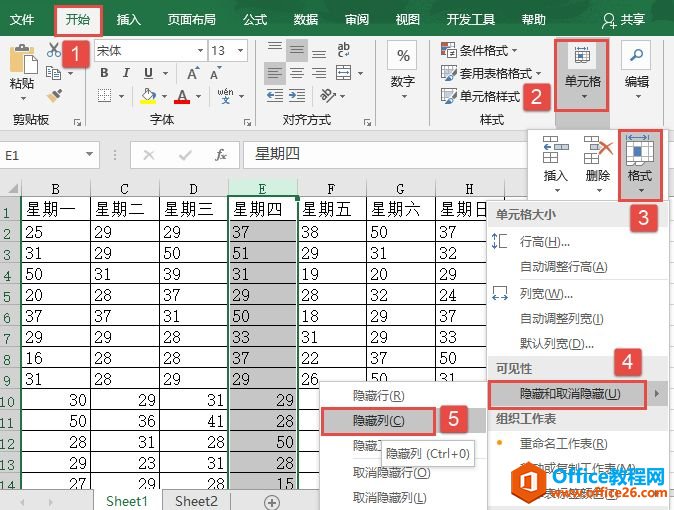Viewport: 674px width, 510px height.
Task: Apply red font color A
Action: (182, 95)
